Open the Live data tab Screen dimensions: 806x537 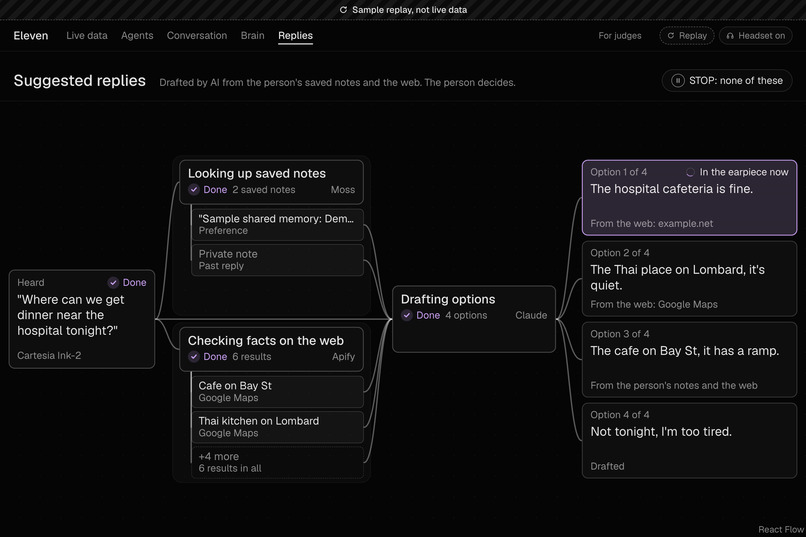[x=87, y=35]
